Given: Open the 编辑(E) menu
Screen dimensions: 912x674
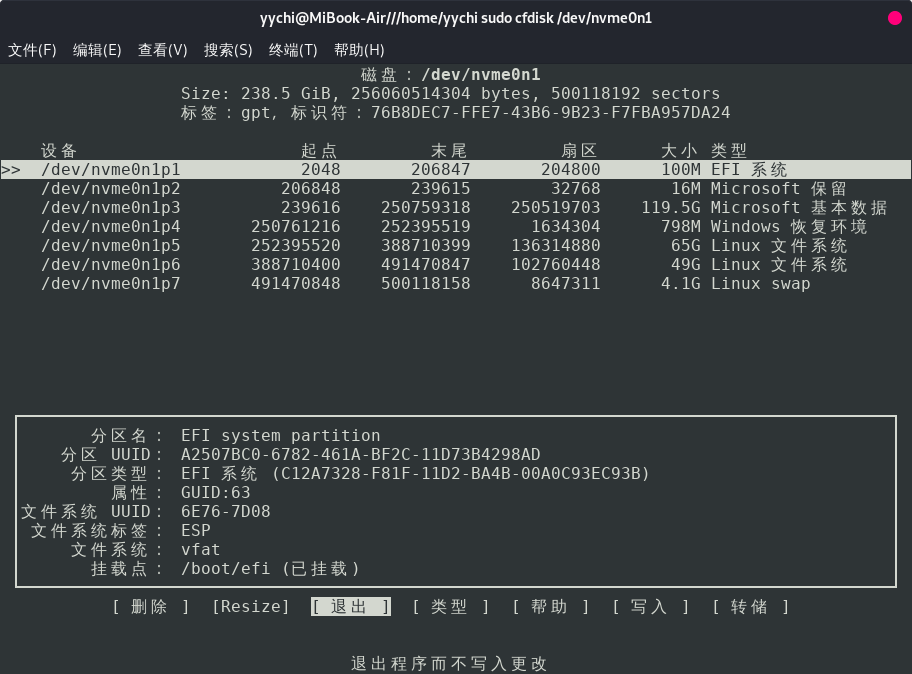Looking at the screenshot, I should coord(97,50).
